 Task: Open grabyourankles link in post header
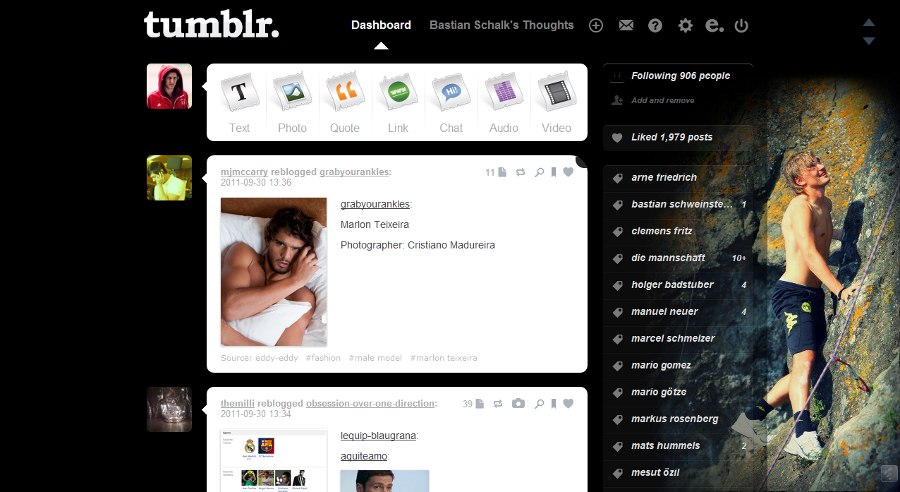[354, 172]
